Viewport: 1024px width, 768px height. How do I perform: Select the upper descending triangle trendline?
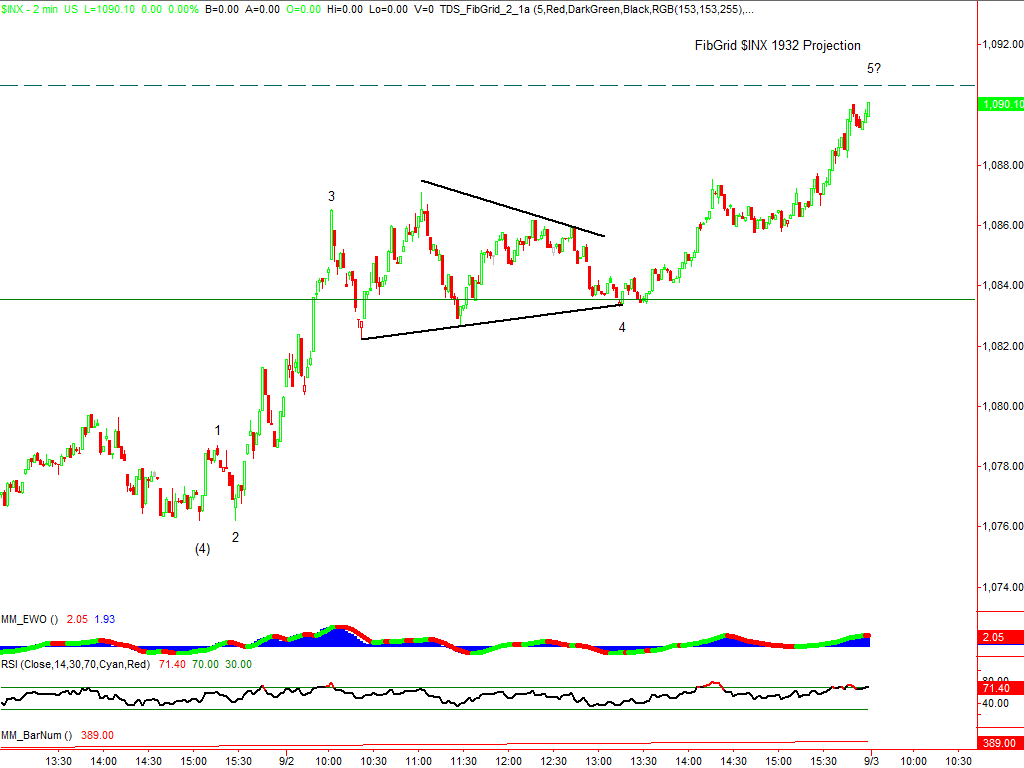point(512,208)
